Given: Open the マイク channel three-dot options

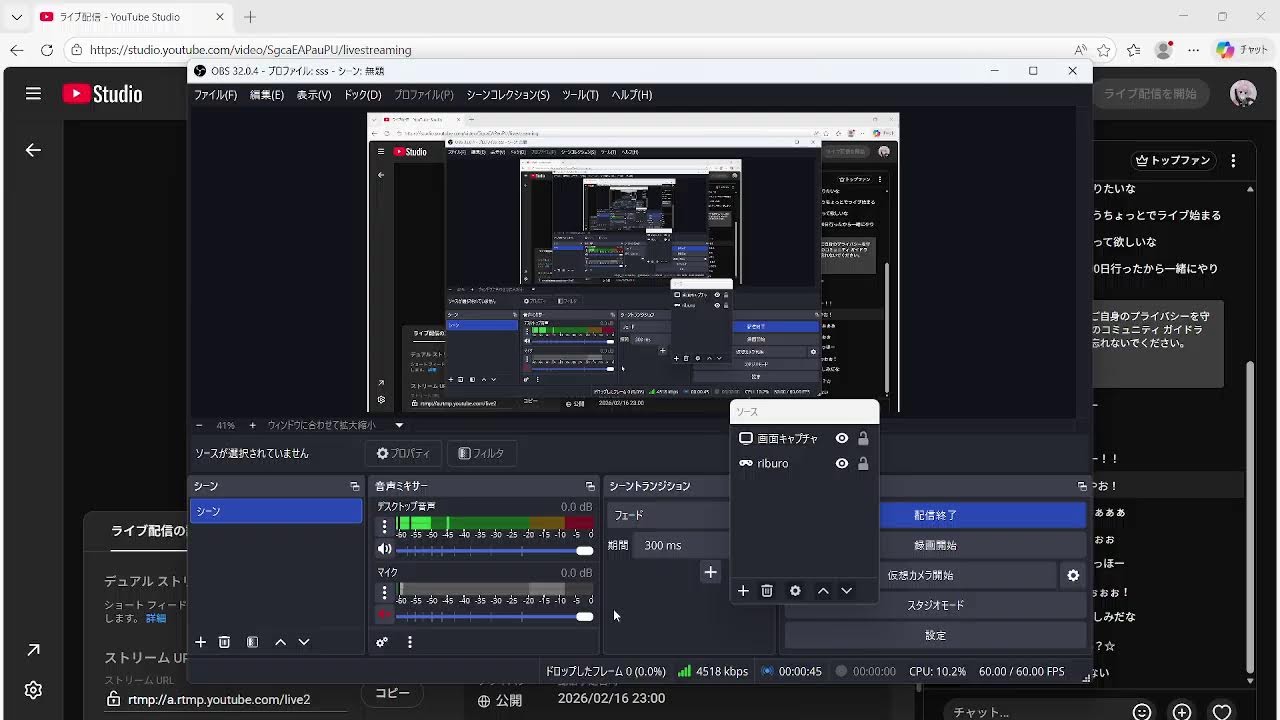Looking at the screenshot, I should click(384, 592).
